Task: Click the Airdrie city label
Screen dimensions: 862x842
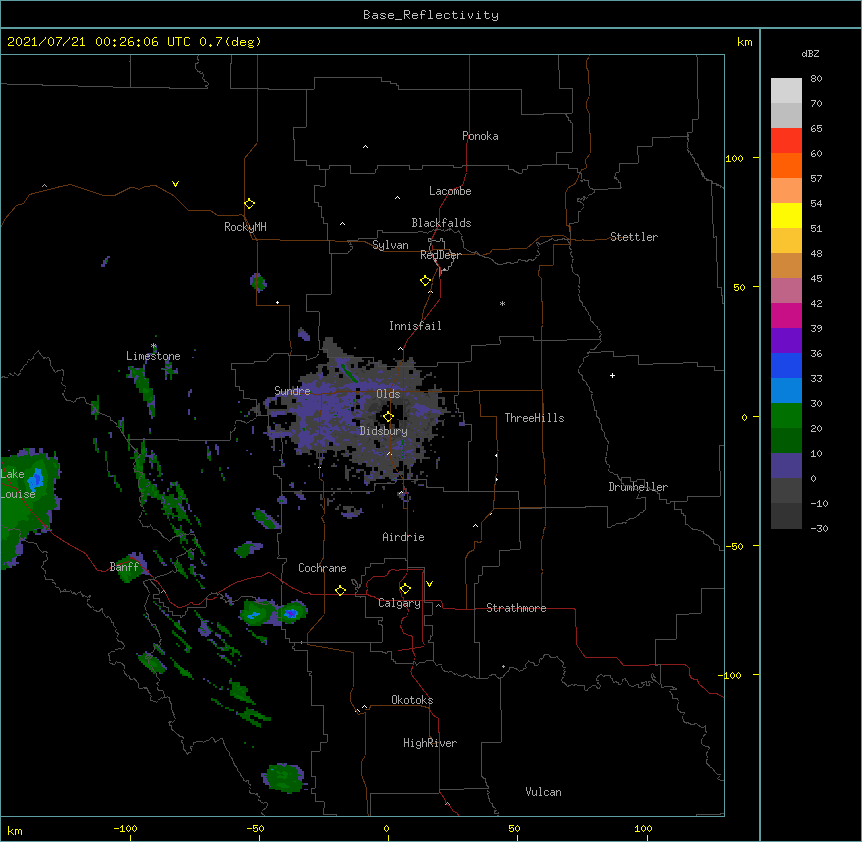Action: [x=404, y=537]
